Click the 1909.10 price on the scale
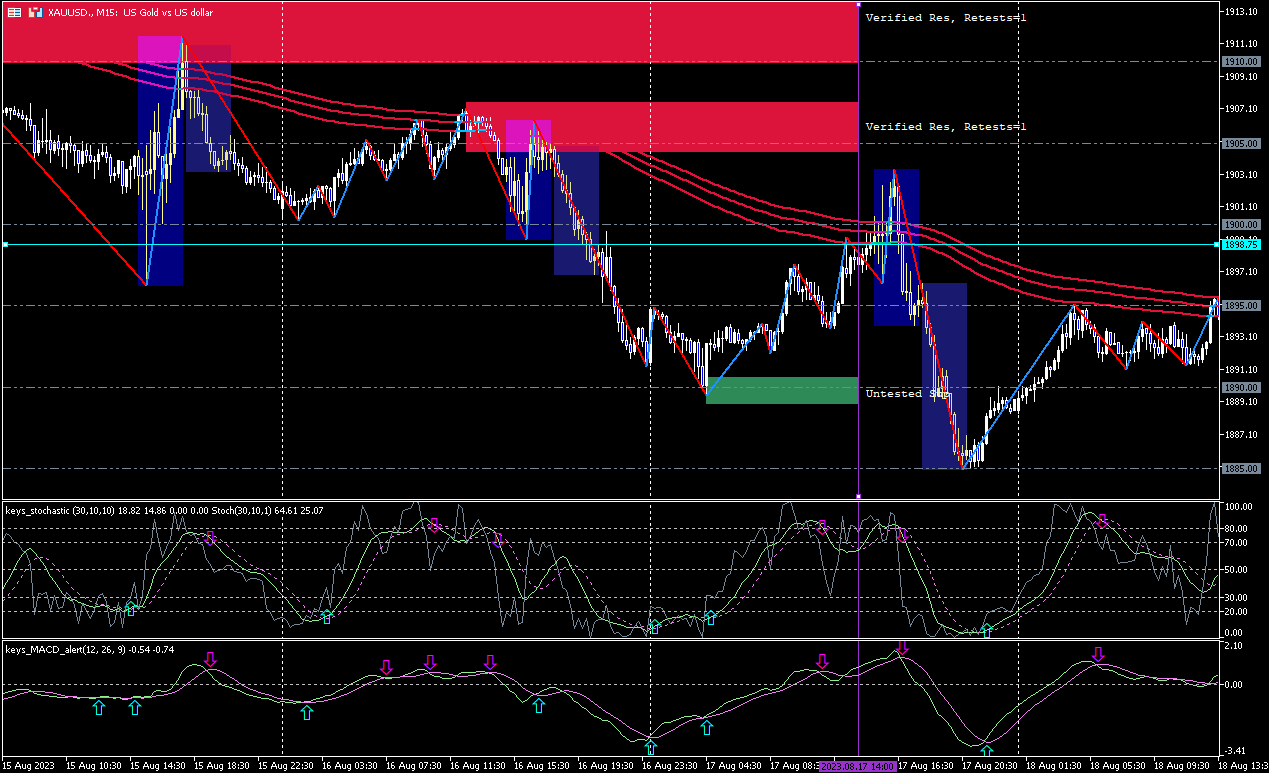The height and width of the screenshot is (773, 1269). click(x=1241, y=76)
